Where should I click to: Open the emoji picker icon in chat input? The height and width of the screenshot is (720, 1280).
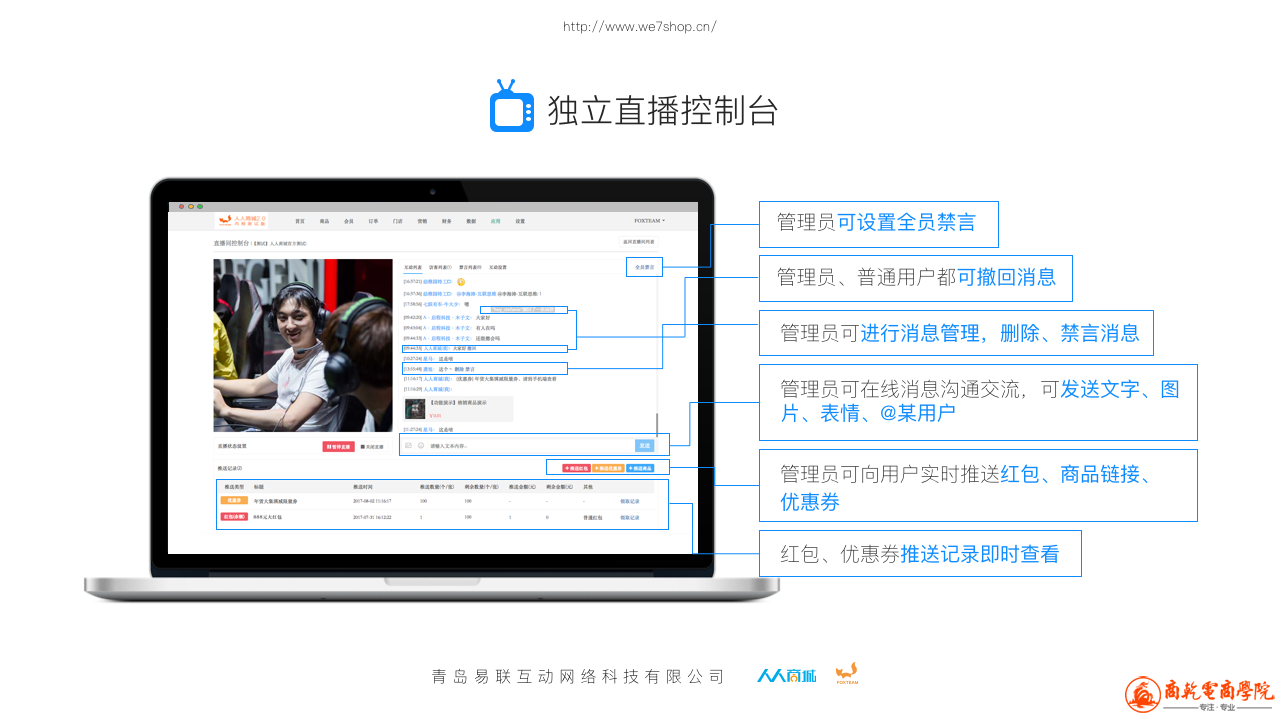pyautogui.click(x=421, y=445)
